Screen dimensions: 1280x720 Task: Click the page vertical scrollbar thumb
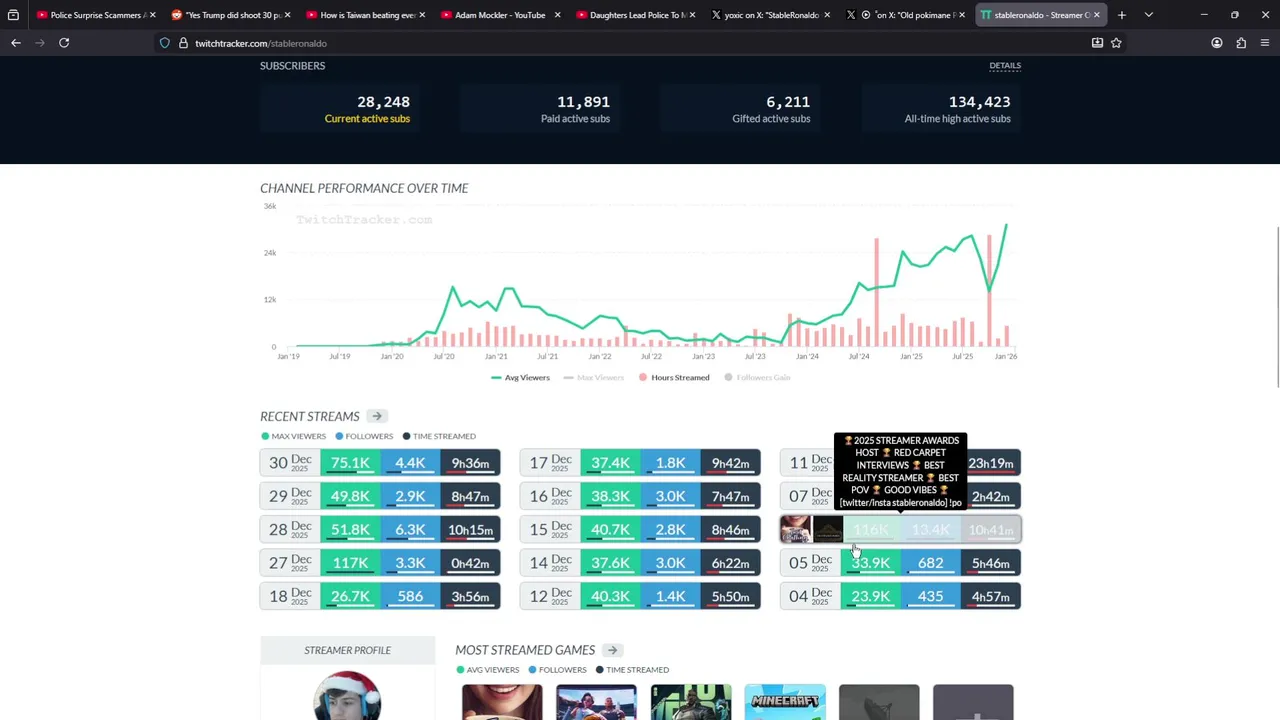coord(1277,308)
